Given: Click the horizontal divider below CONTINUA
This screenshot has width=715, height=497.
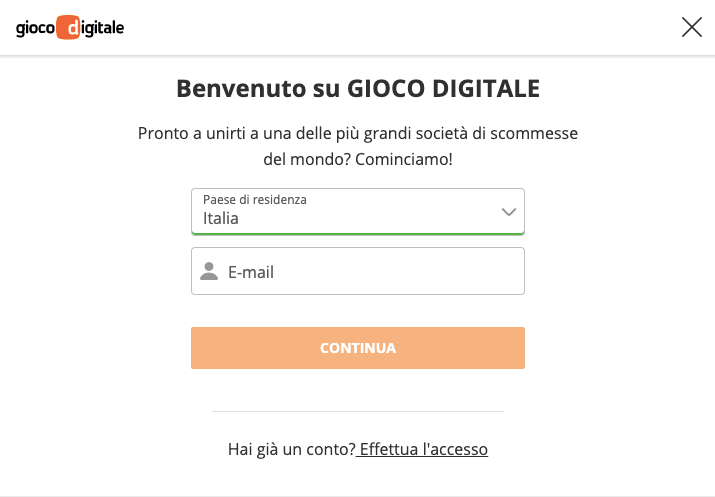Looking at the screenshot, I should pyautogui.click(x=358, y=411).
